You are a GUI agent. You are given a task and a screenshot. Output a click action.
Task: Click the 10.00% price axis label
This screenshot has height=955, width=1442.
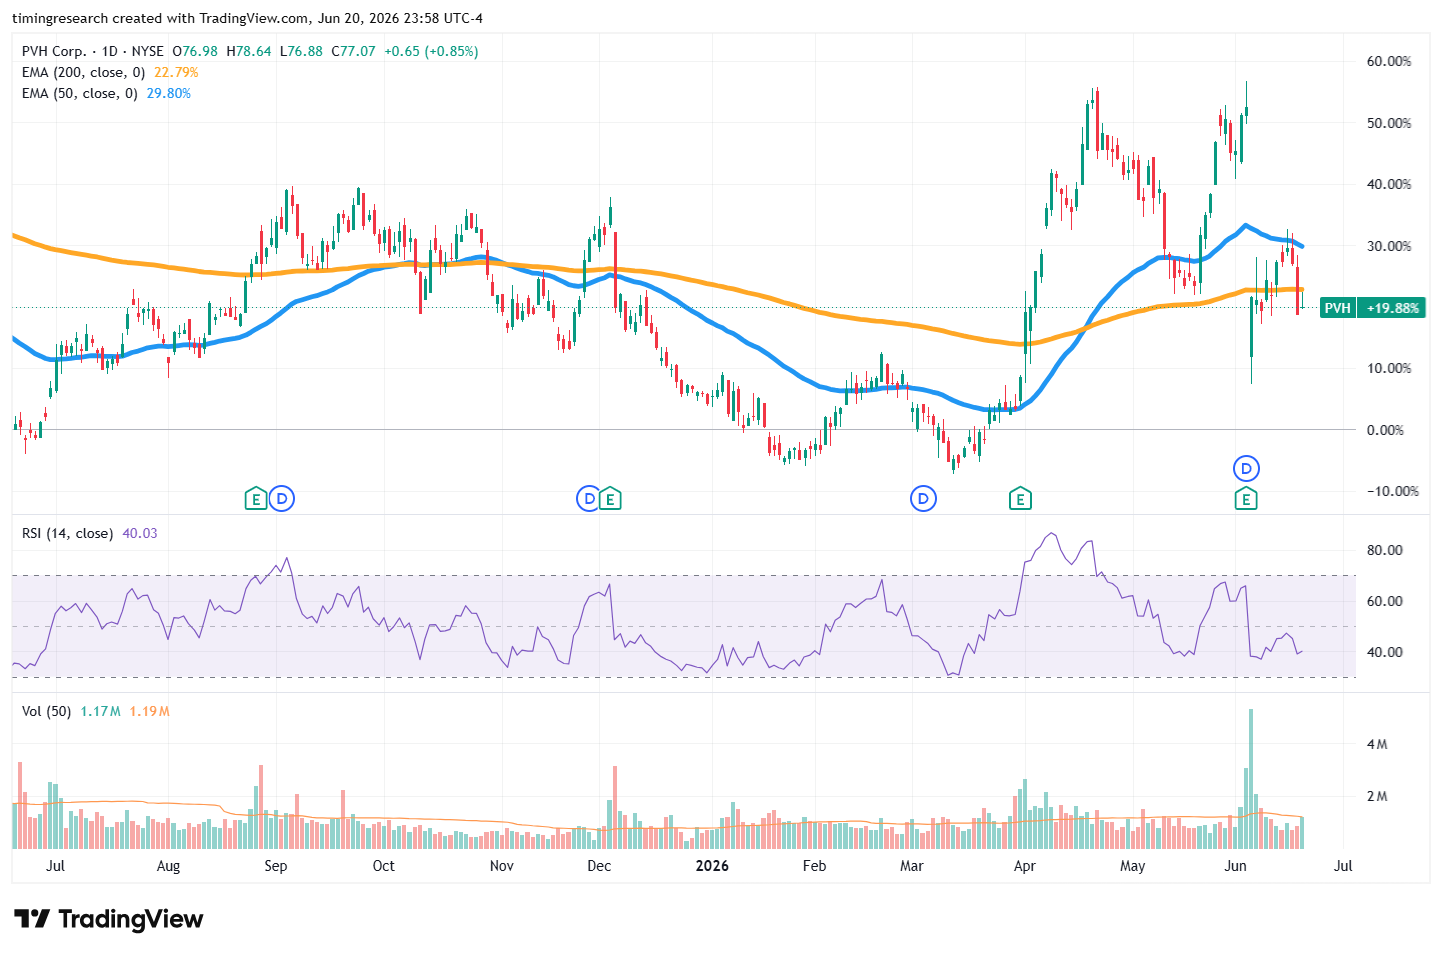[x=1390, y=368]
